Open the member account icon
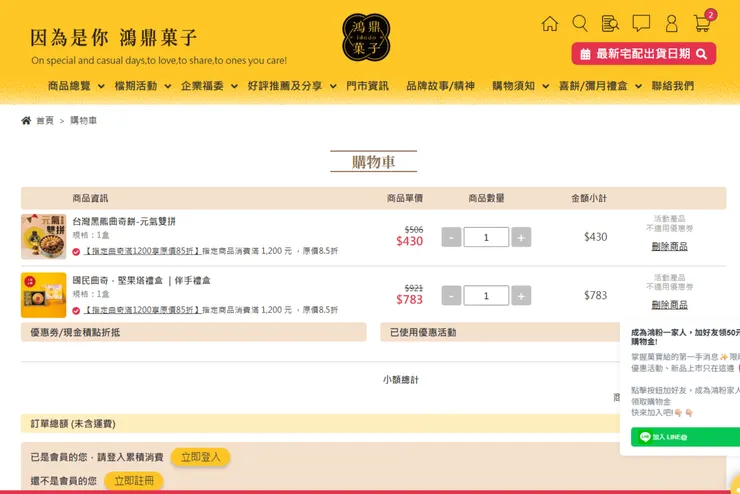This screenshot has width=740, height=494. (x=671, y=23)
